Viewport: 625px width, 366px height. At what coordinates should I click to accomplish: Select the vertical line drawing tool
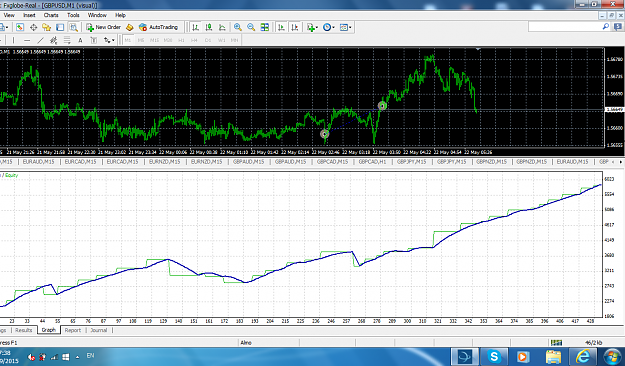14,40
